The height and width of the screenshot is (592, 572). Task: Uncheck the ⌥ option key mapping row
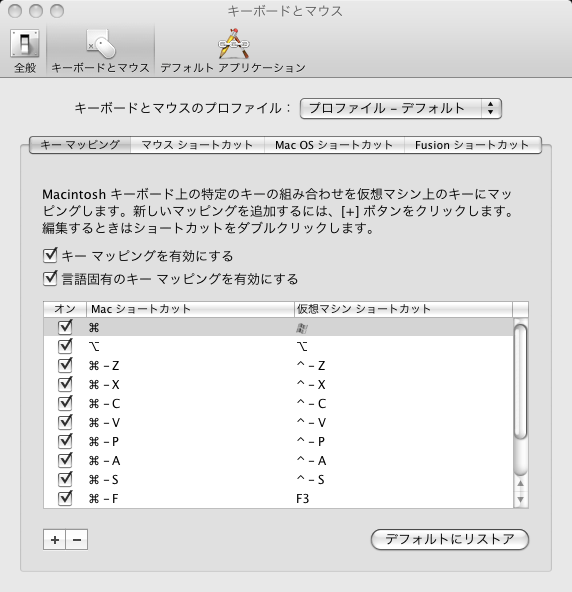pos(65,346)
